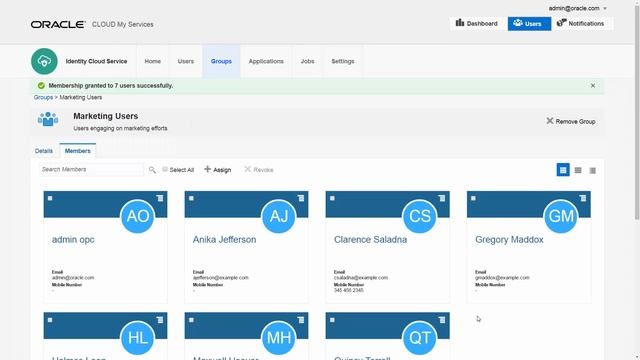Click the QT avatar circle

click(420, 338)
